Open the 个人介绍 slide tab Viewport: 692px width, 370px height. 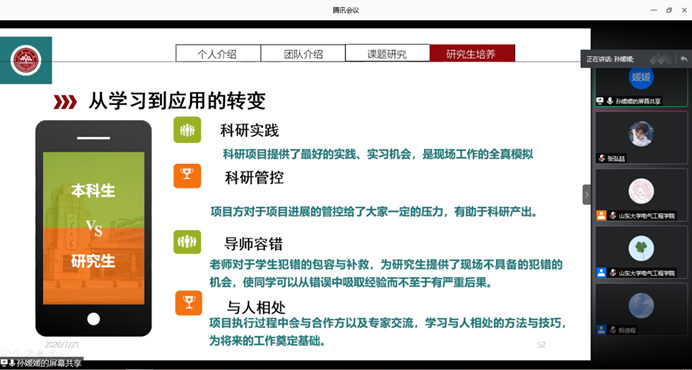218,53
